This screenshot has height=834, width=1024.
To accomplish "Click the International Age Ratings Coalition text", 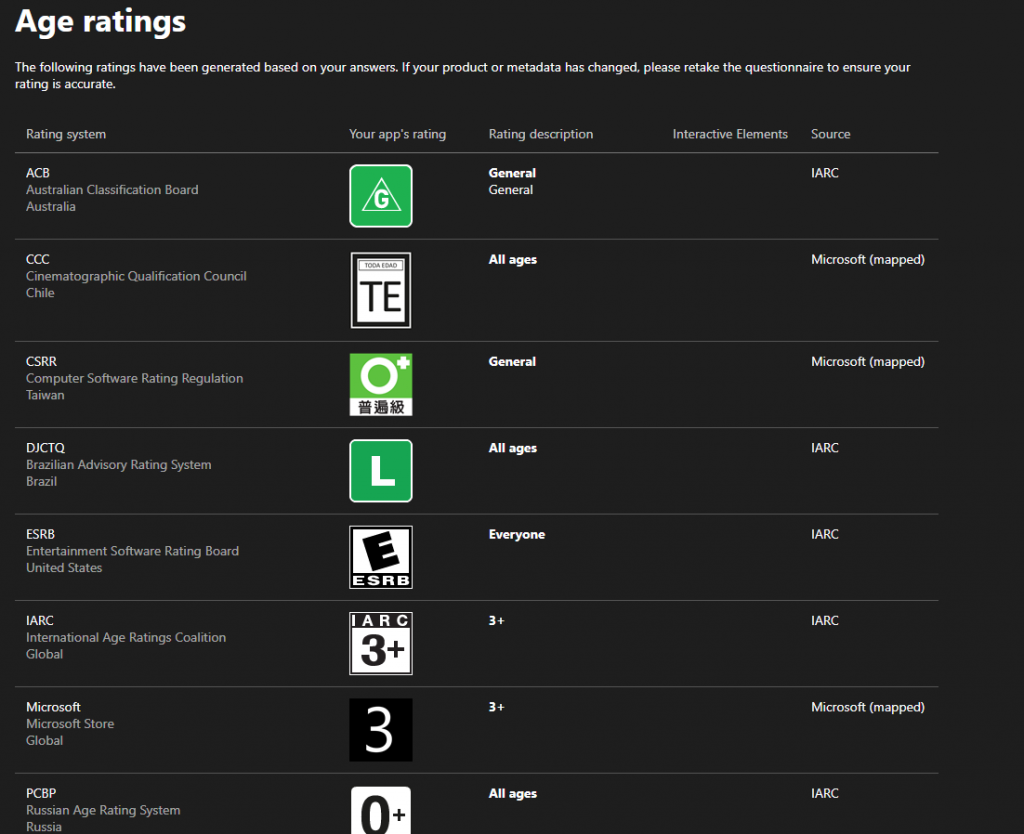I will pos(126,637).
